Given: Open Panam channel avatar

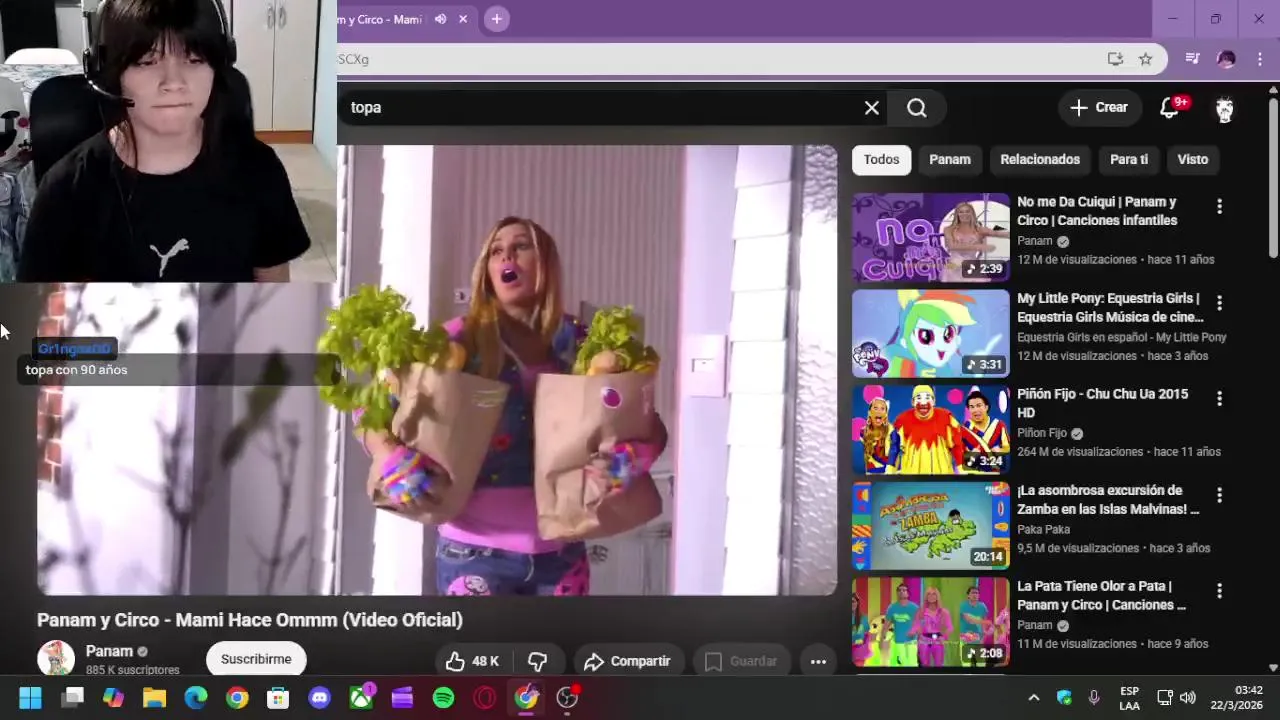Looking at the screenshot, I should click(56, 658).
